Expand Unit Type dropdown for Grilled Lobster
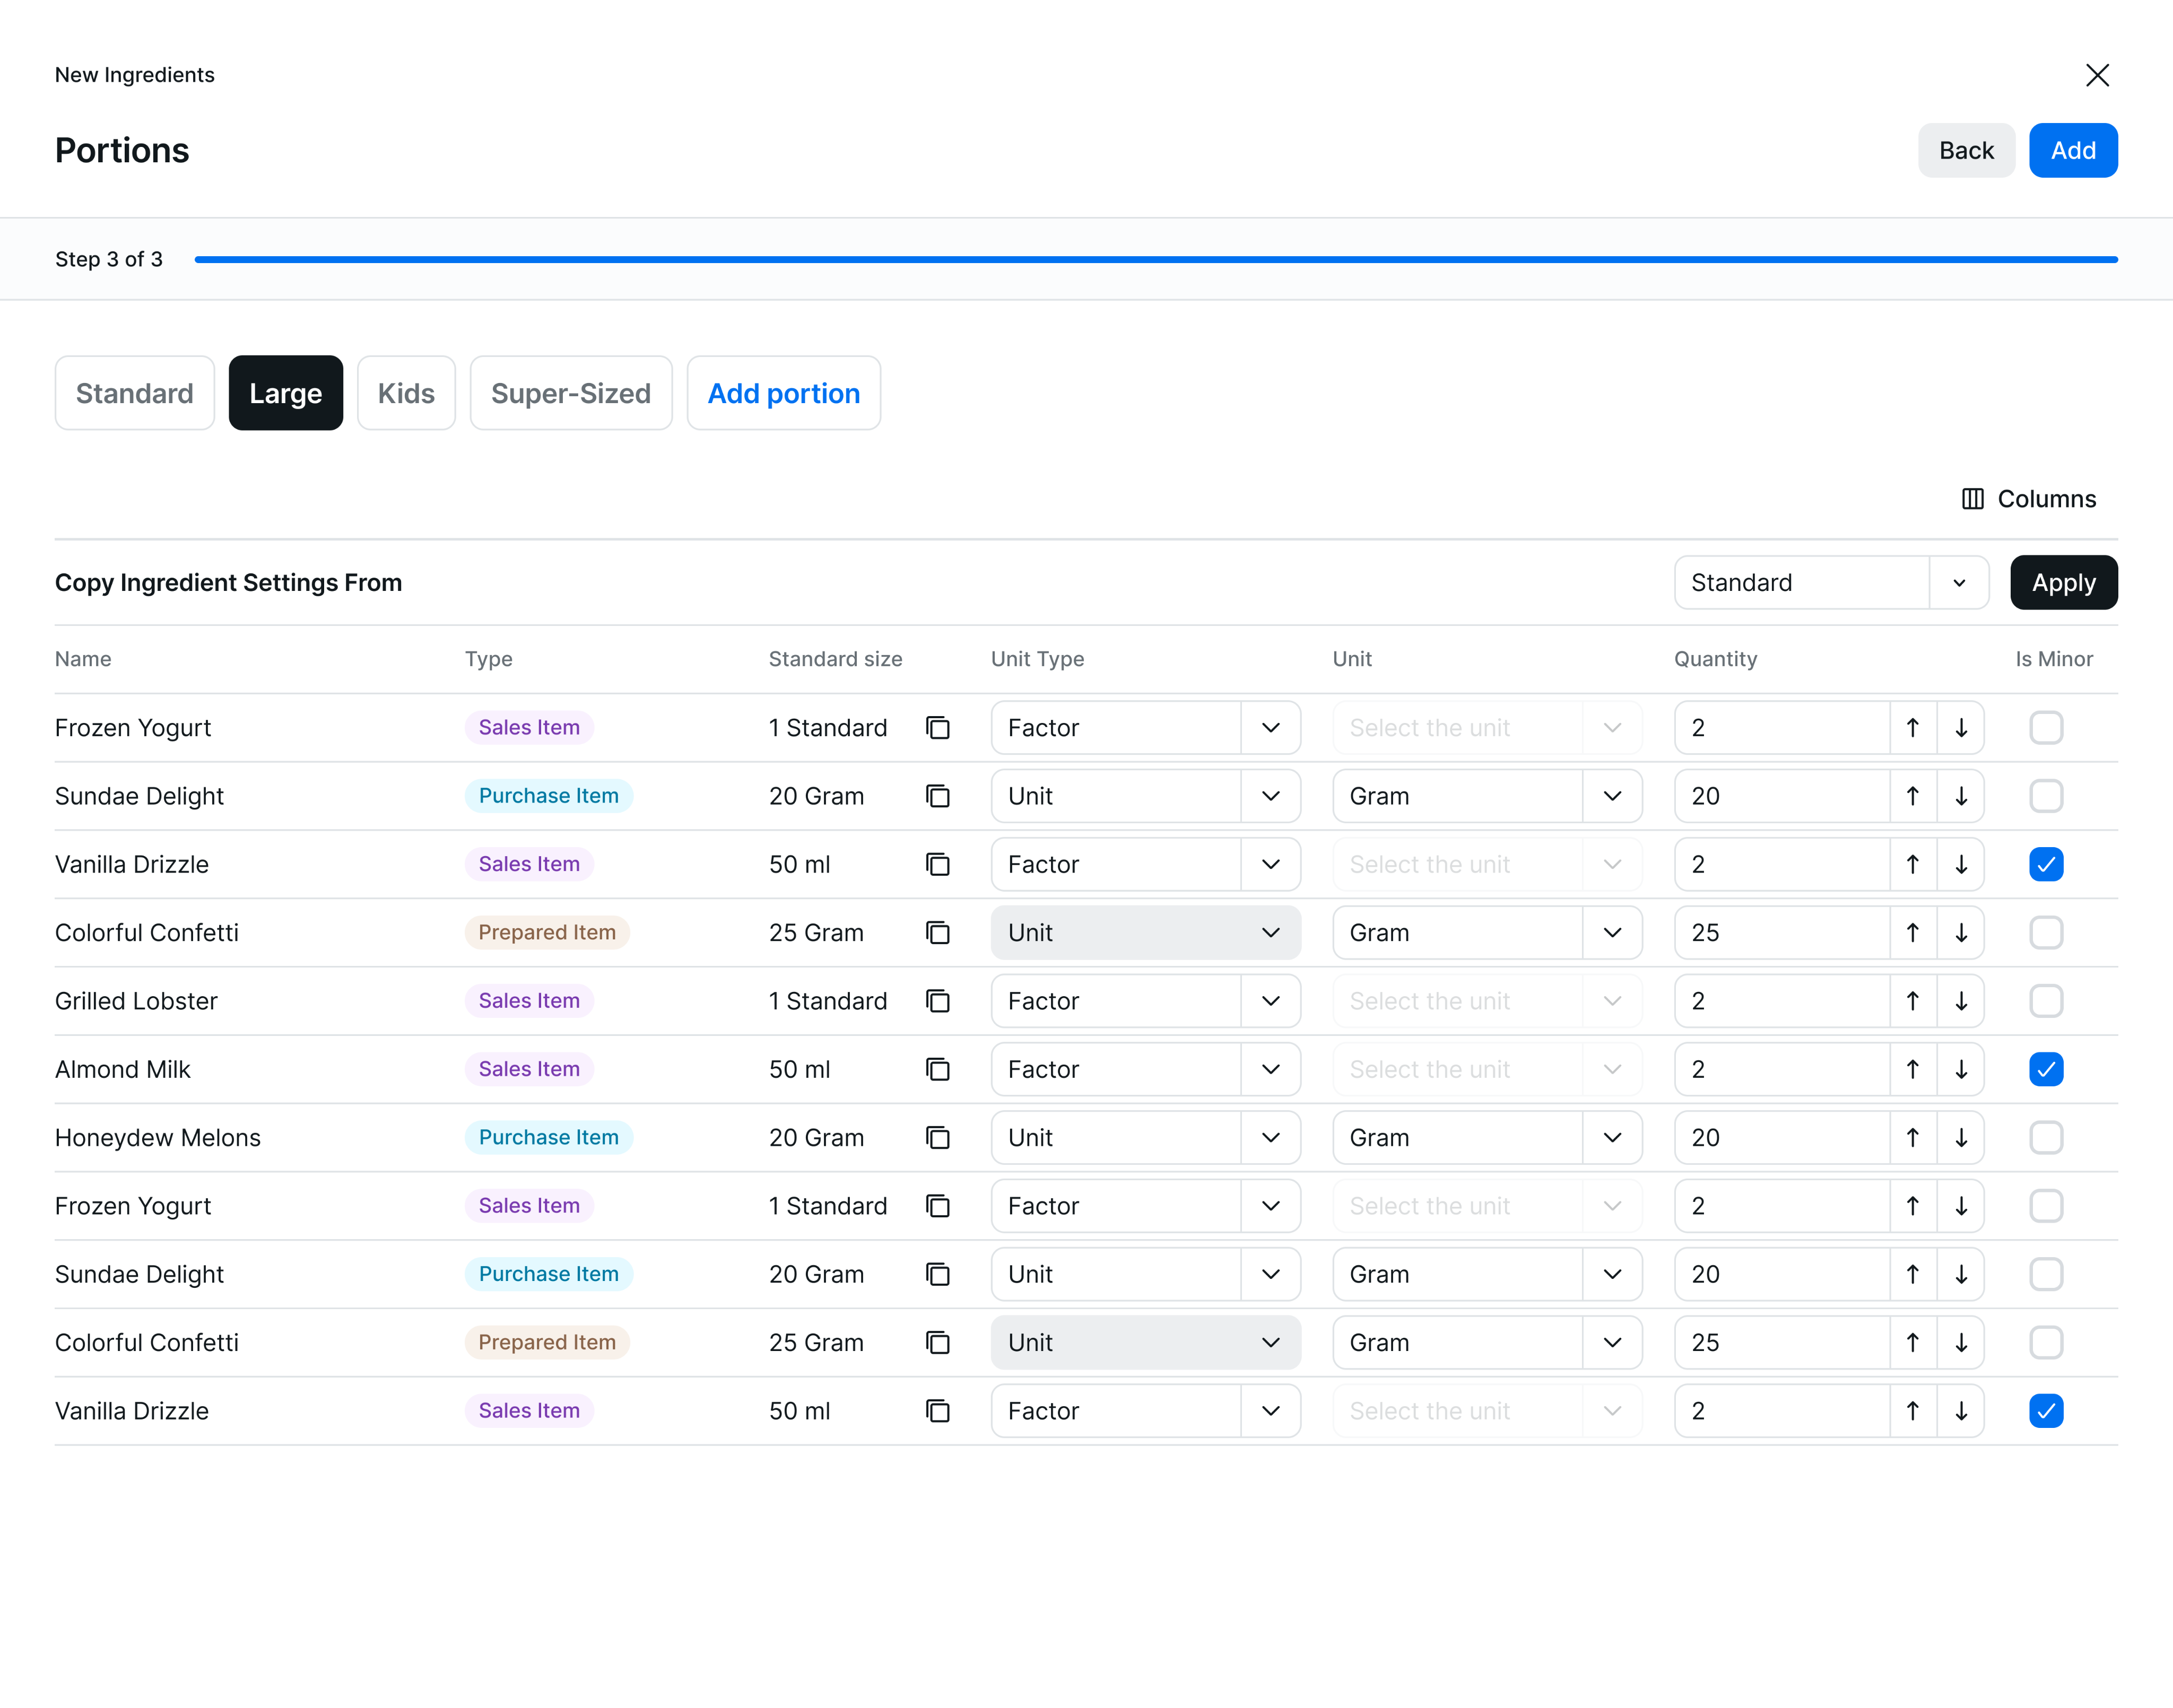The width and height of the screenshot is (2173, 1708). [1270, 1001]
